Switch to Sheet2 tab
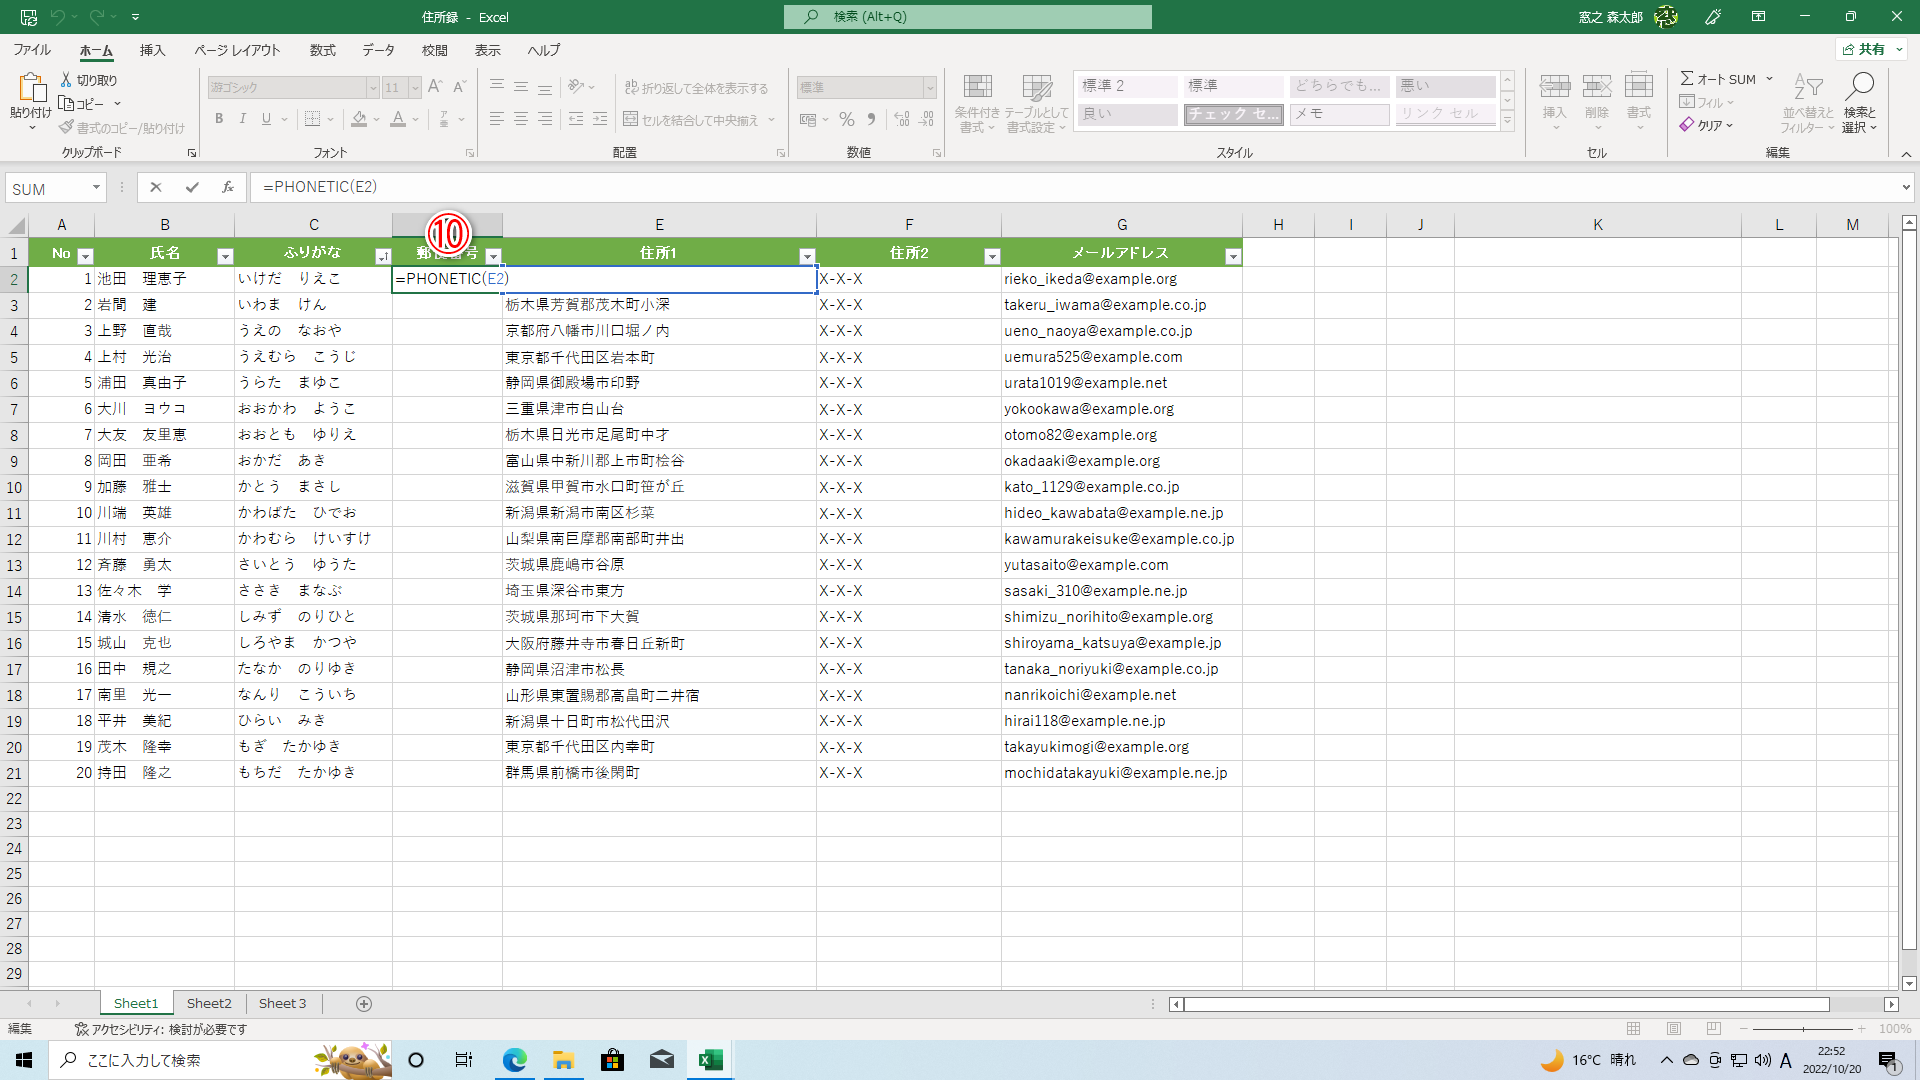Screen dimensions: 1920x1080 (x=209, y=1004)
